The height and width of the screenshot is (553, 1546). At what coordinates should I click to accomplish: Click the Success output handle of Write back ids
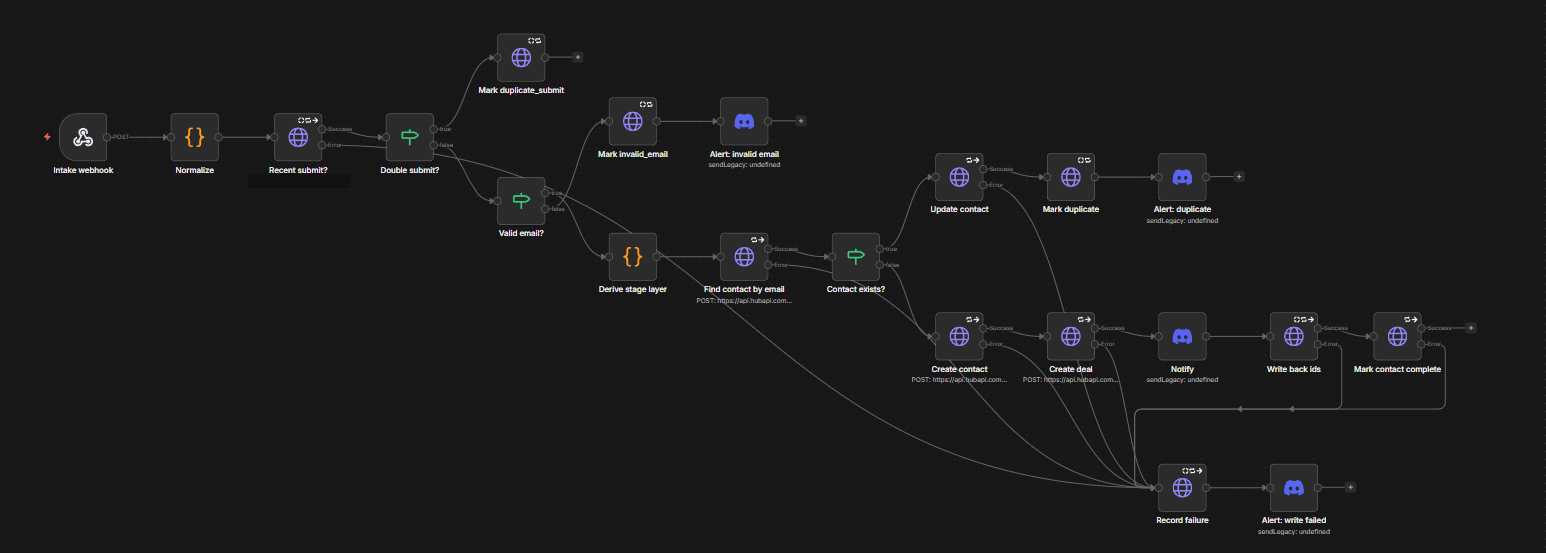pos(1318,328)
